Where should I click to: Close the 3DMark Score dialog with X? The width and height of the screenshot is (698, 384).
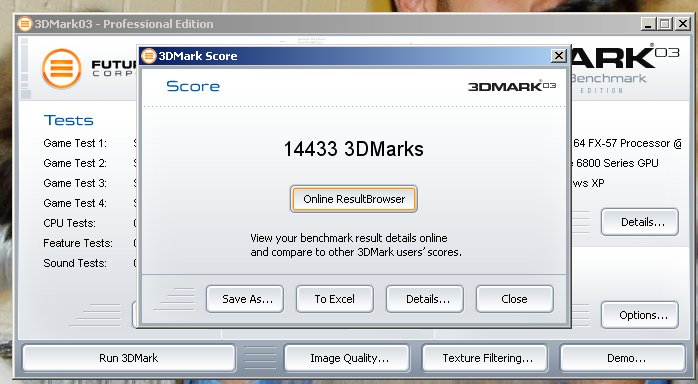(558, 56)
